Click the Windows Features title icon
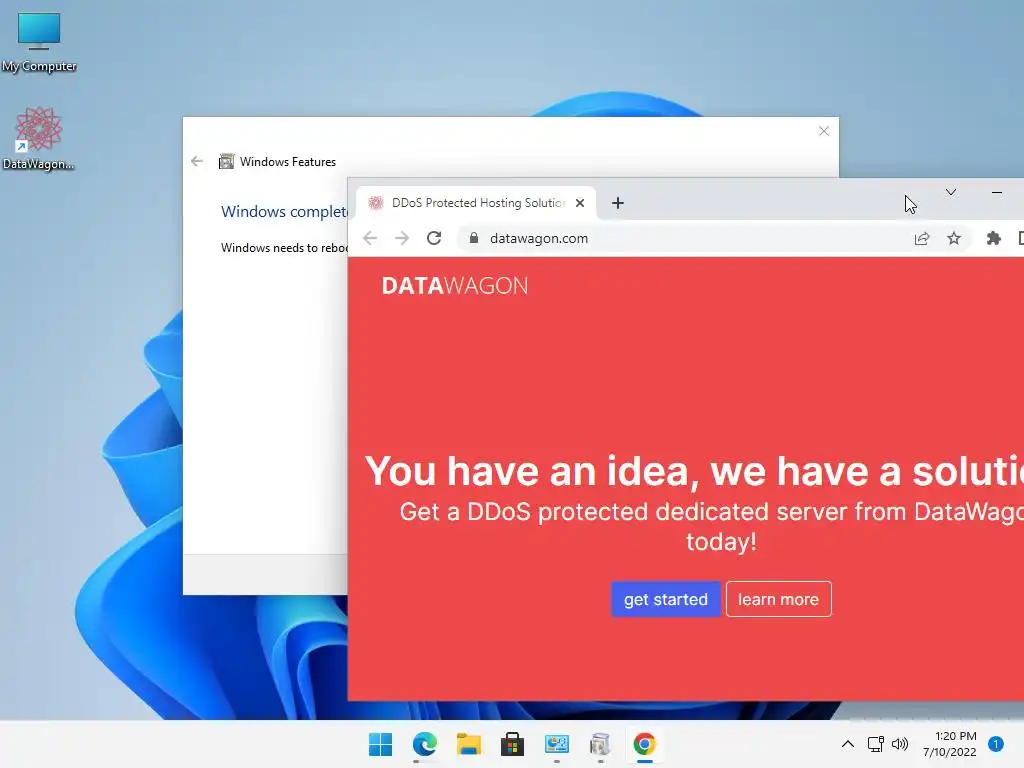This screenshot has height=768, width=1024. tap(227, 161)
